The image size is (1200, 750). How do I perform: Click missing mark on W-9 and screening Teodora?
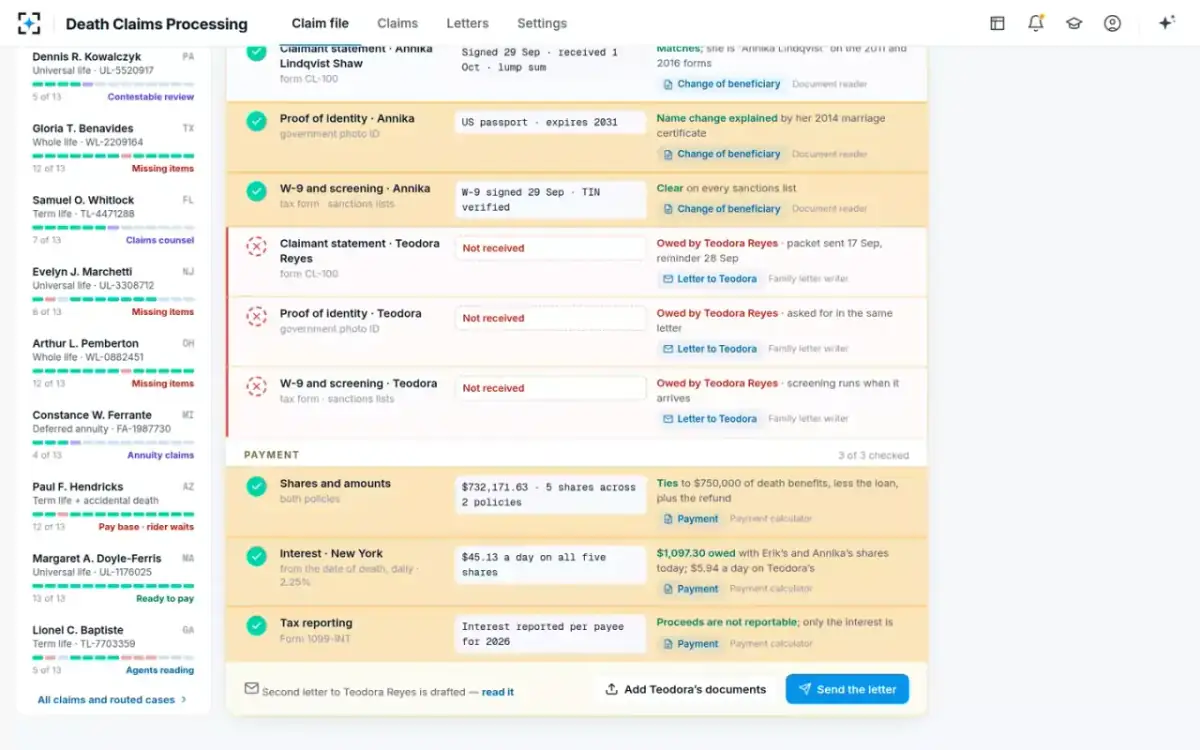(x=257, y=386)
